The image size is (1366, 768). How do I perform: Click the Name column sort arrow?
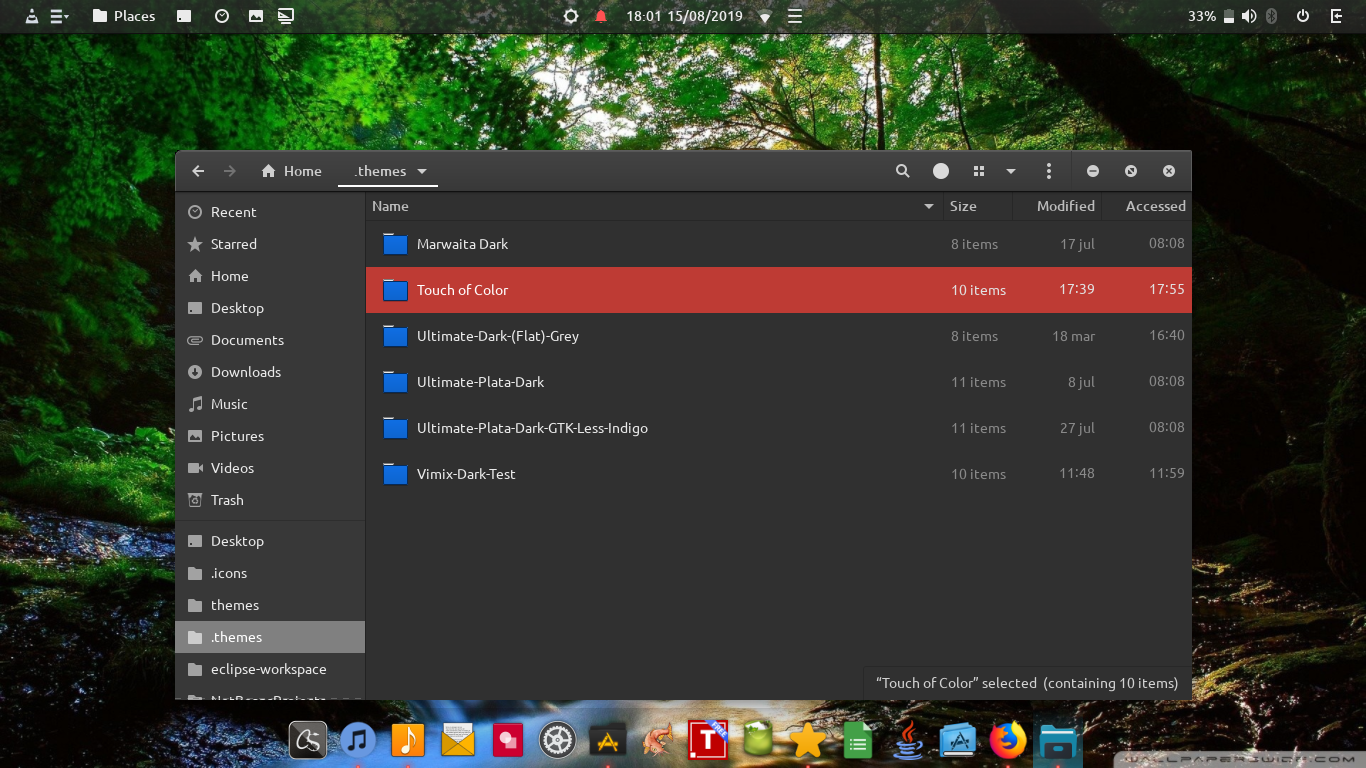929,206
